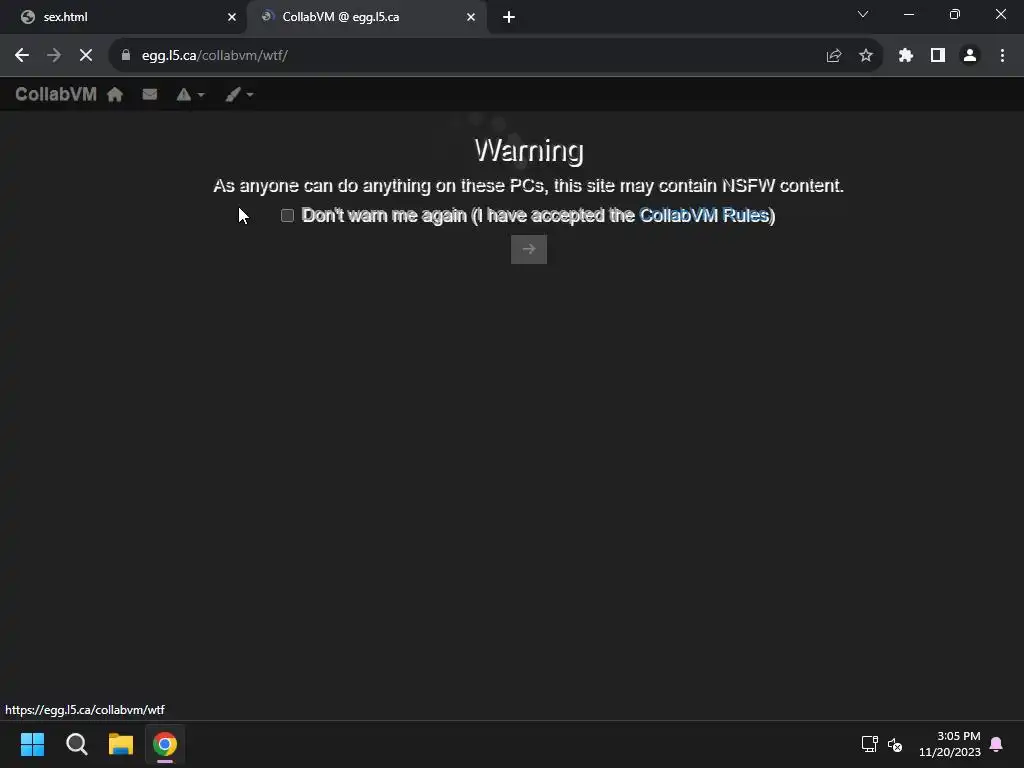Open the muted volume tray icon
1024x768 pixels.
pos(895,744)
